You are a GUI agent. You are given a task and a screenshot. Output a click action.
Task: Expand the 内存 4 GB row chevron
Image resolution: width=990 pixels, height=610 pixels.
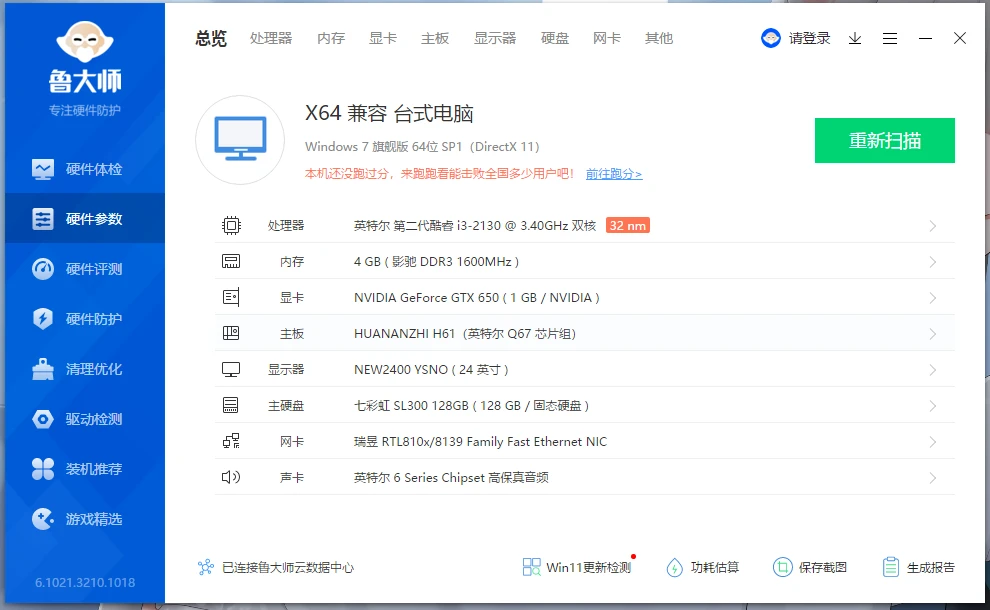pos(933,262)
